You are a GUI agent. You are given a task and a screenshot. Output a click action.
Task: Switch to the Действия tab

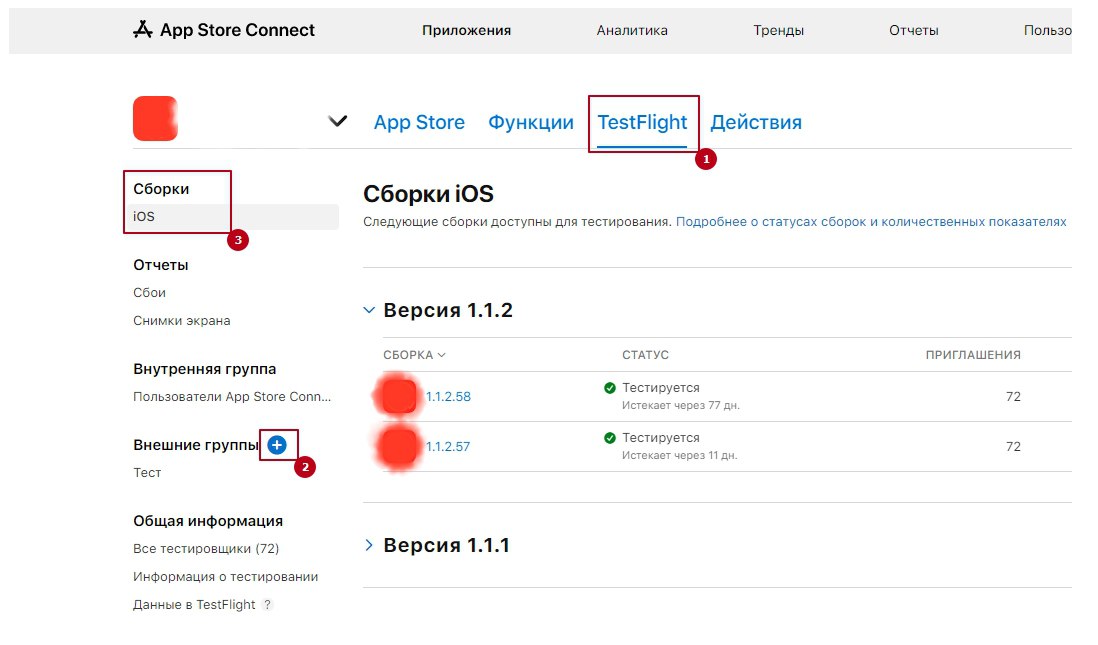(x=756, y=122)
